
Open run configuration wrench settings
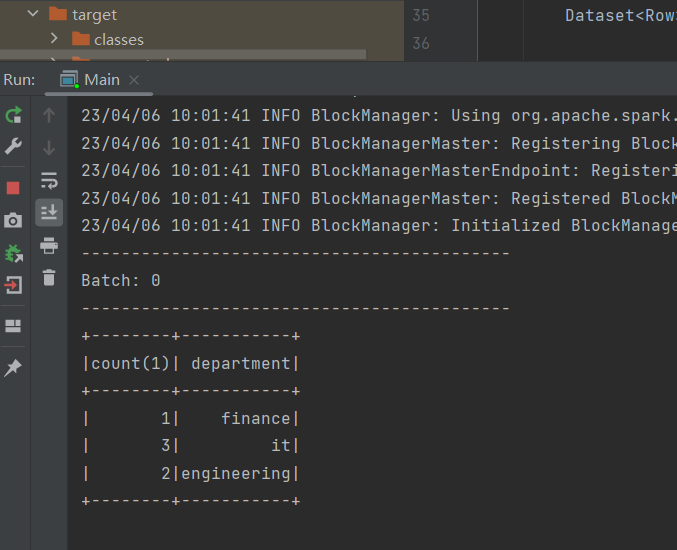[13, 146]
